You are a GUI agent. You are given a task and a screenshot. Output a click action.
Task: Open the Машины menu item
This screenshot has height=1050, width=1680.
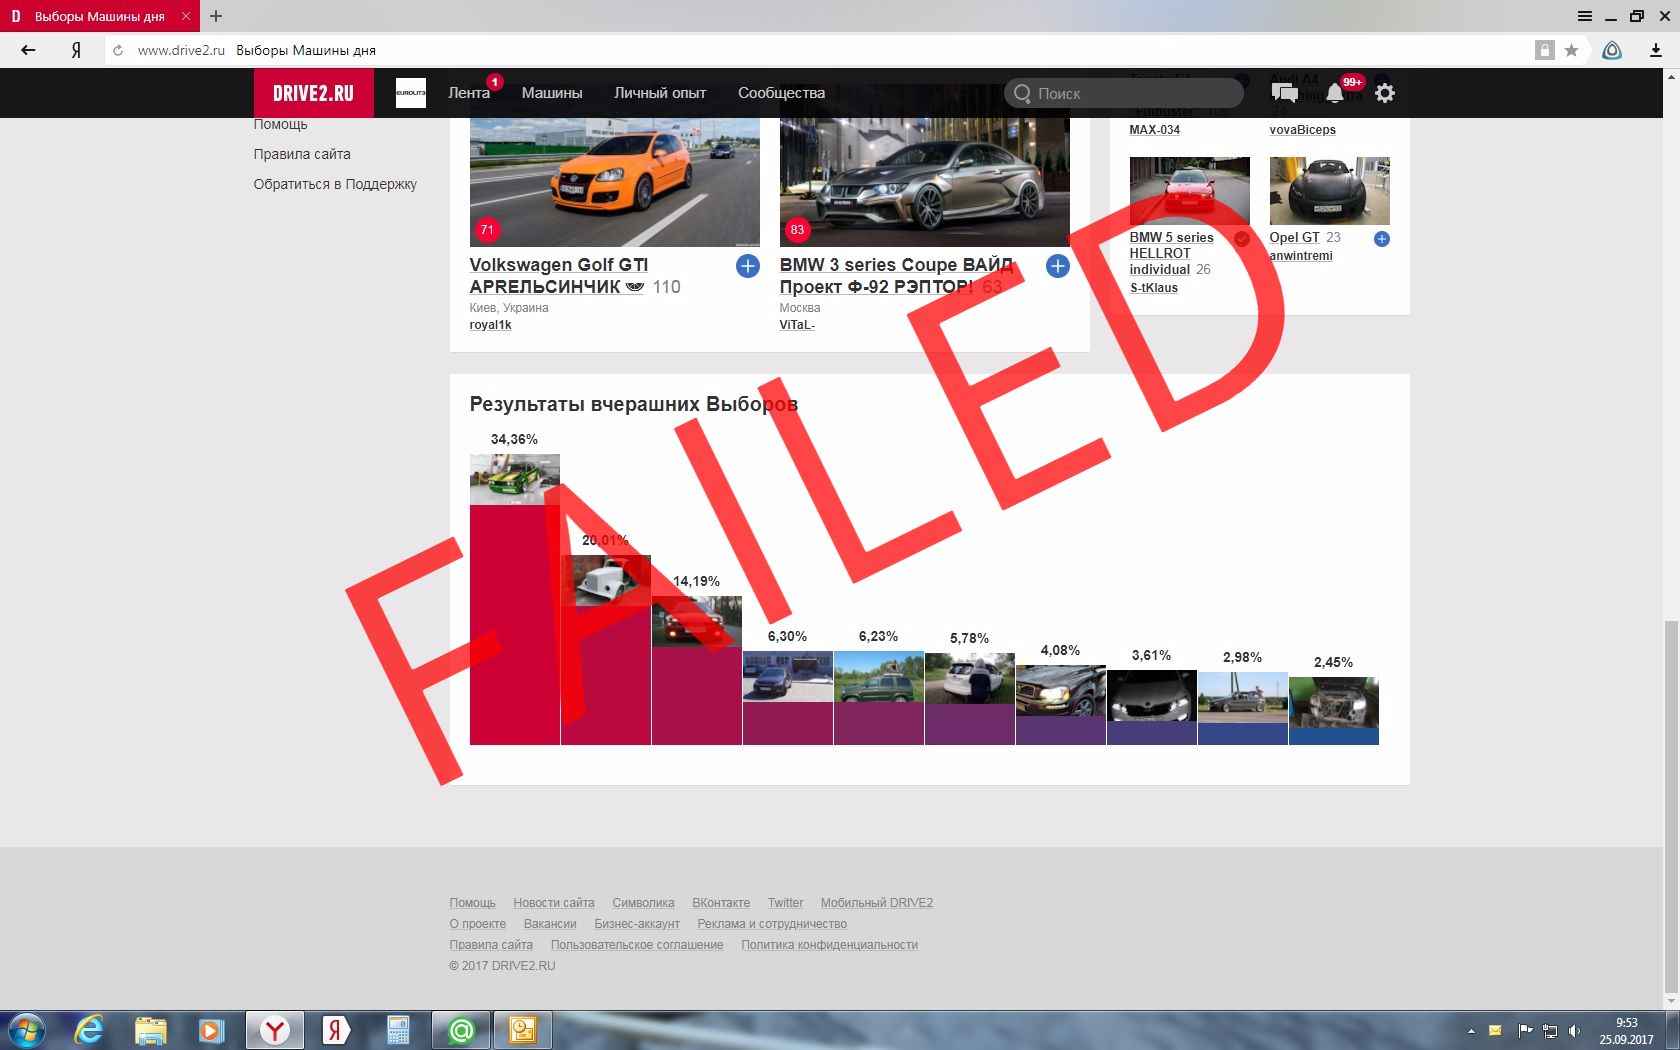click(x=552, y=93)
